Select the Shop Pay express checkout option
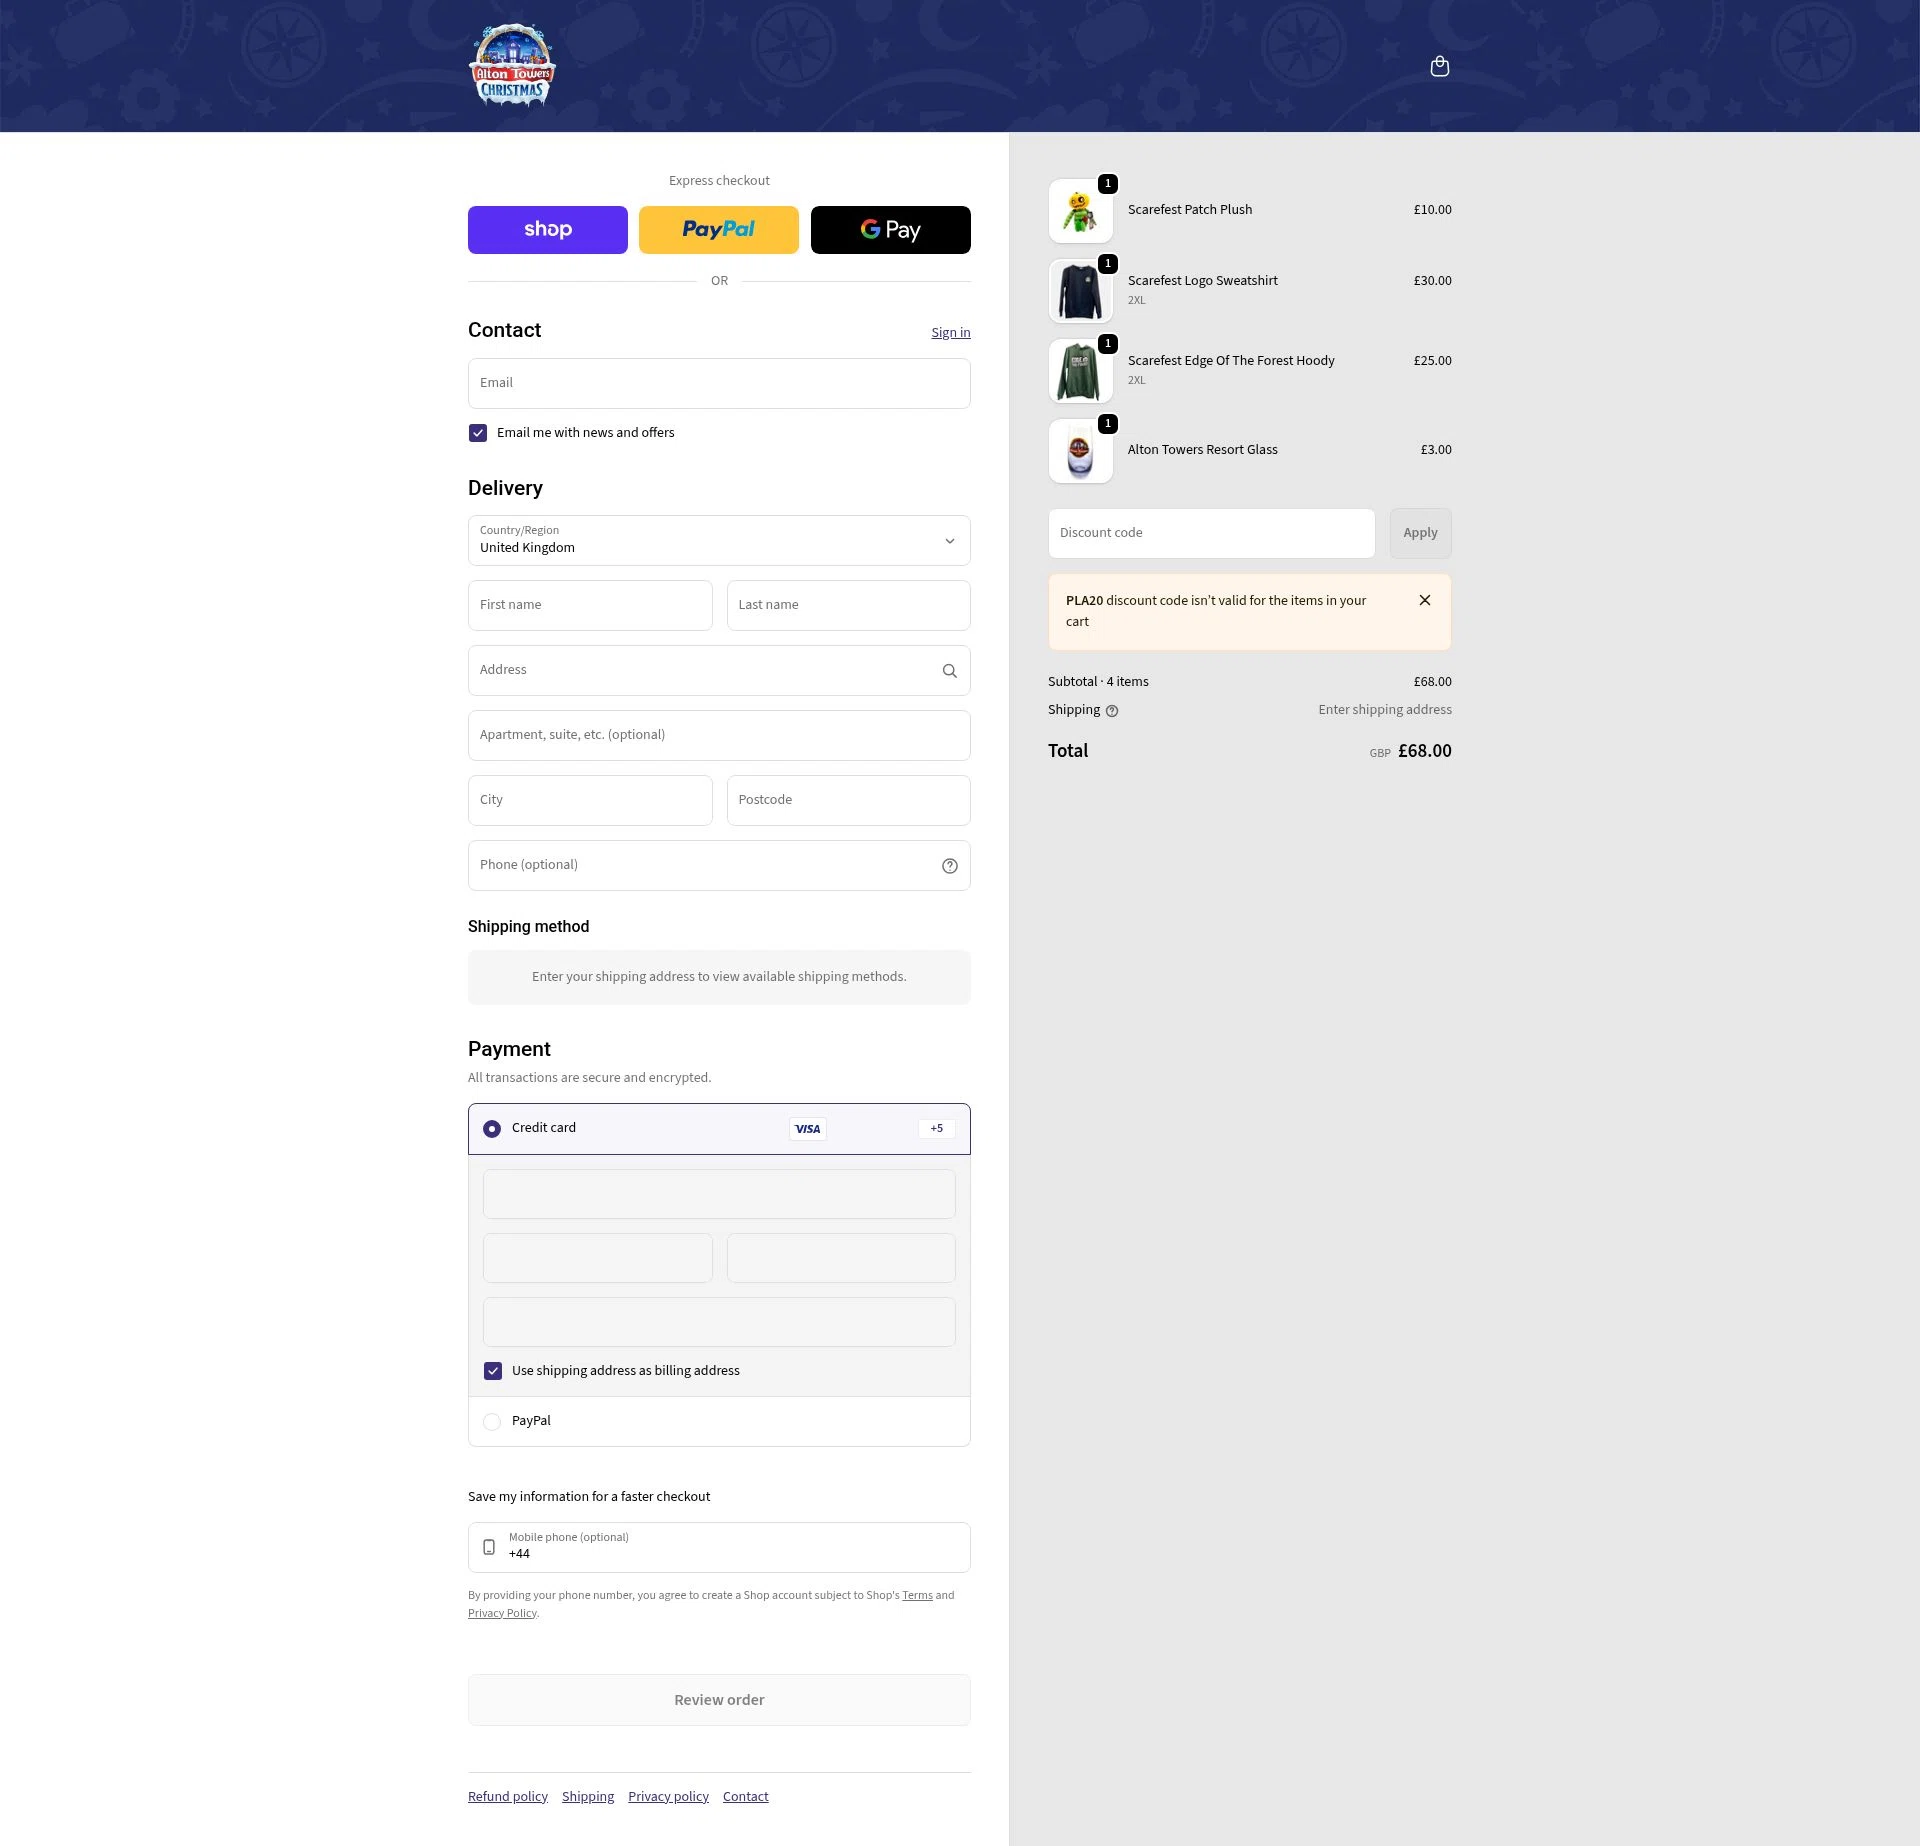The width and height of the screenshot is (1920, 1846). 547,229
